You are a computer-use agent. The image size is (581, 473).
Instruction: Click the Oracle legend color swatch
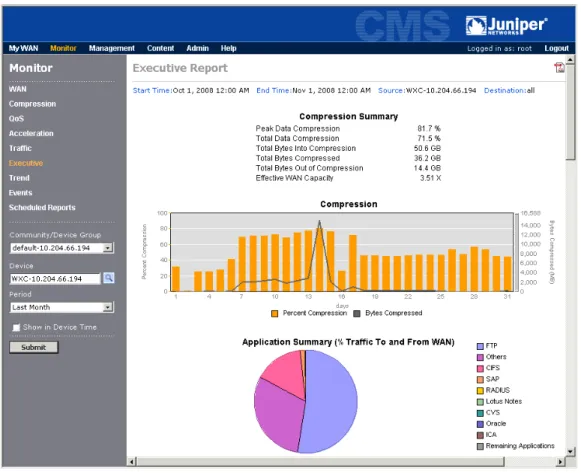pyautogui.click(x=480, y=424)
